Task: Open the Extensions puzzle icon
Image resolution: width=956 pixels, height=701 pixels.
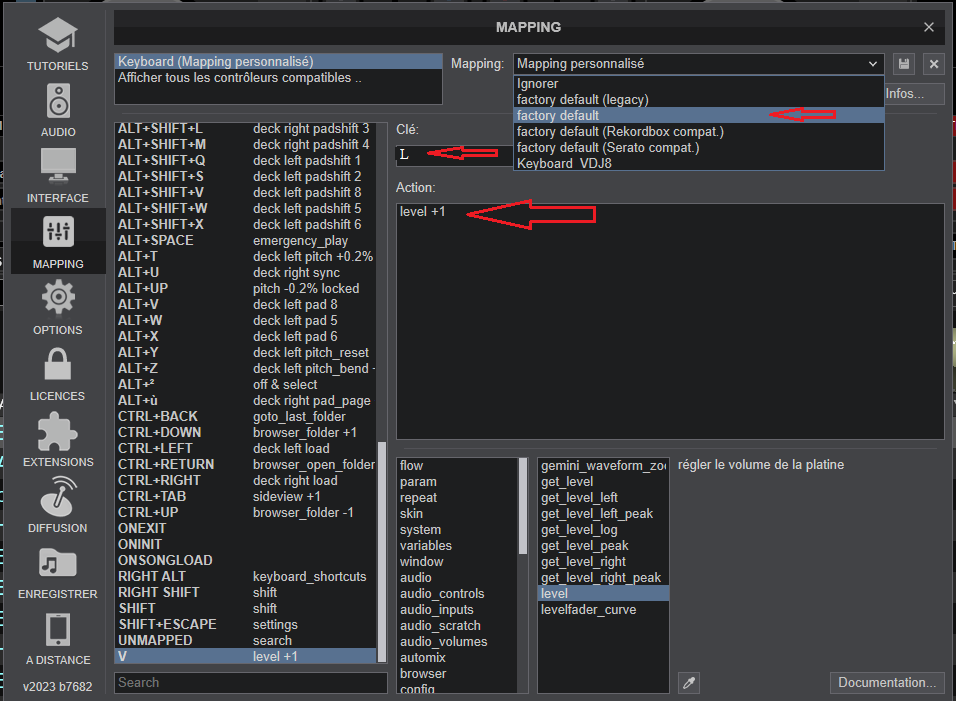Action: (58, 432)
